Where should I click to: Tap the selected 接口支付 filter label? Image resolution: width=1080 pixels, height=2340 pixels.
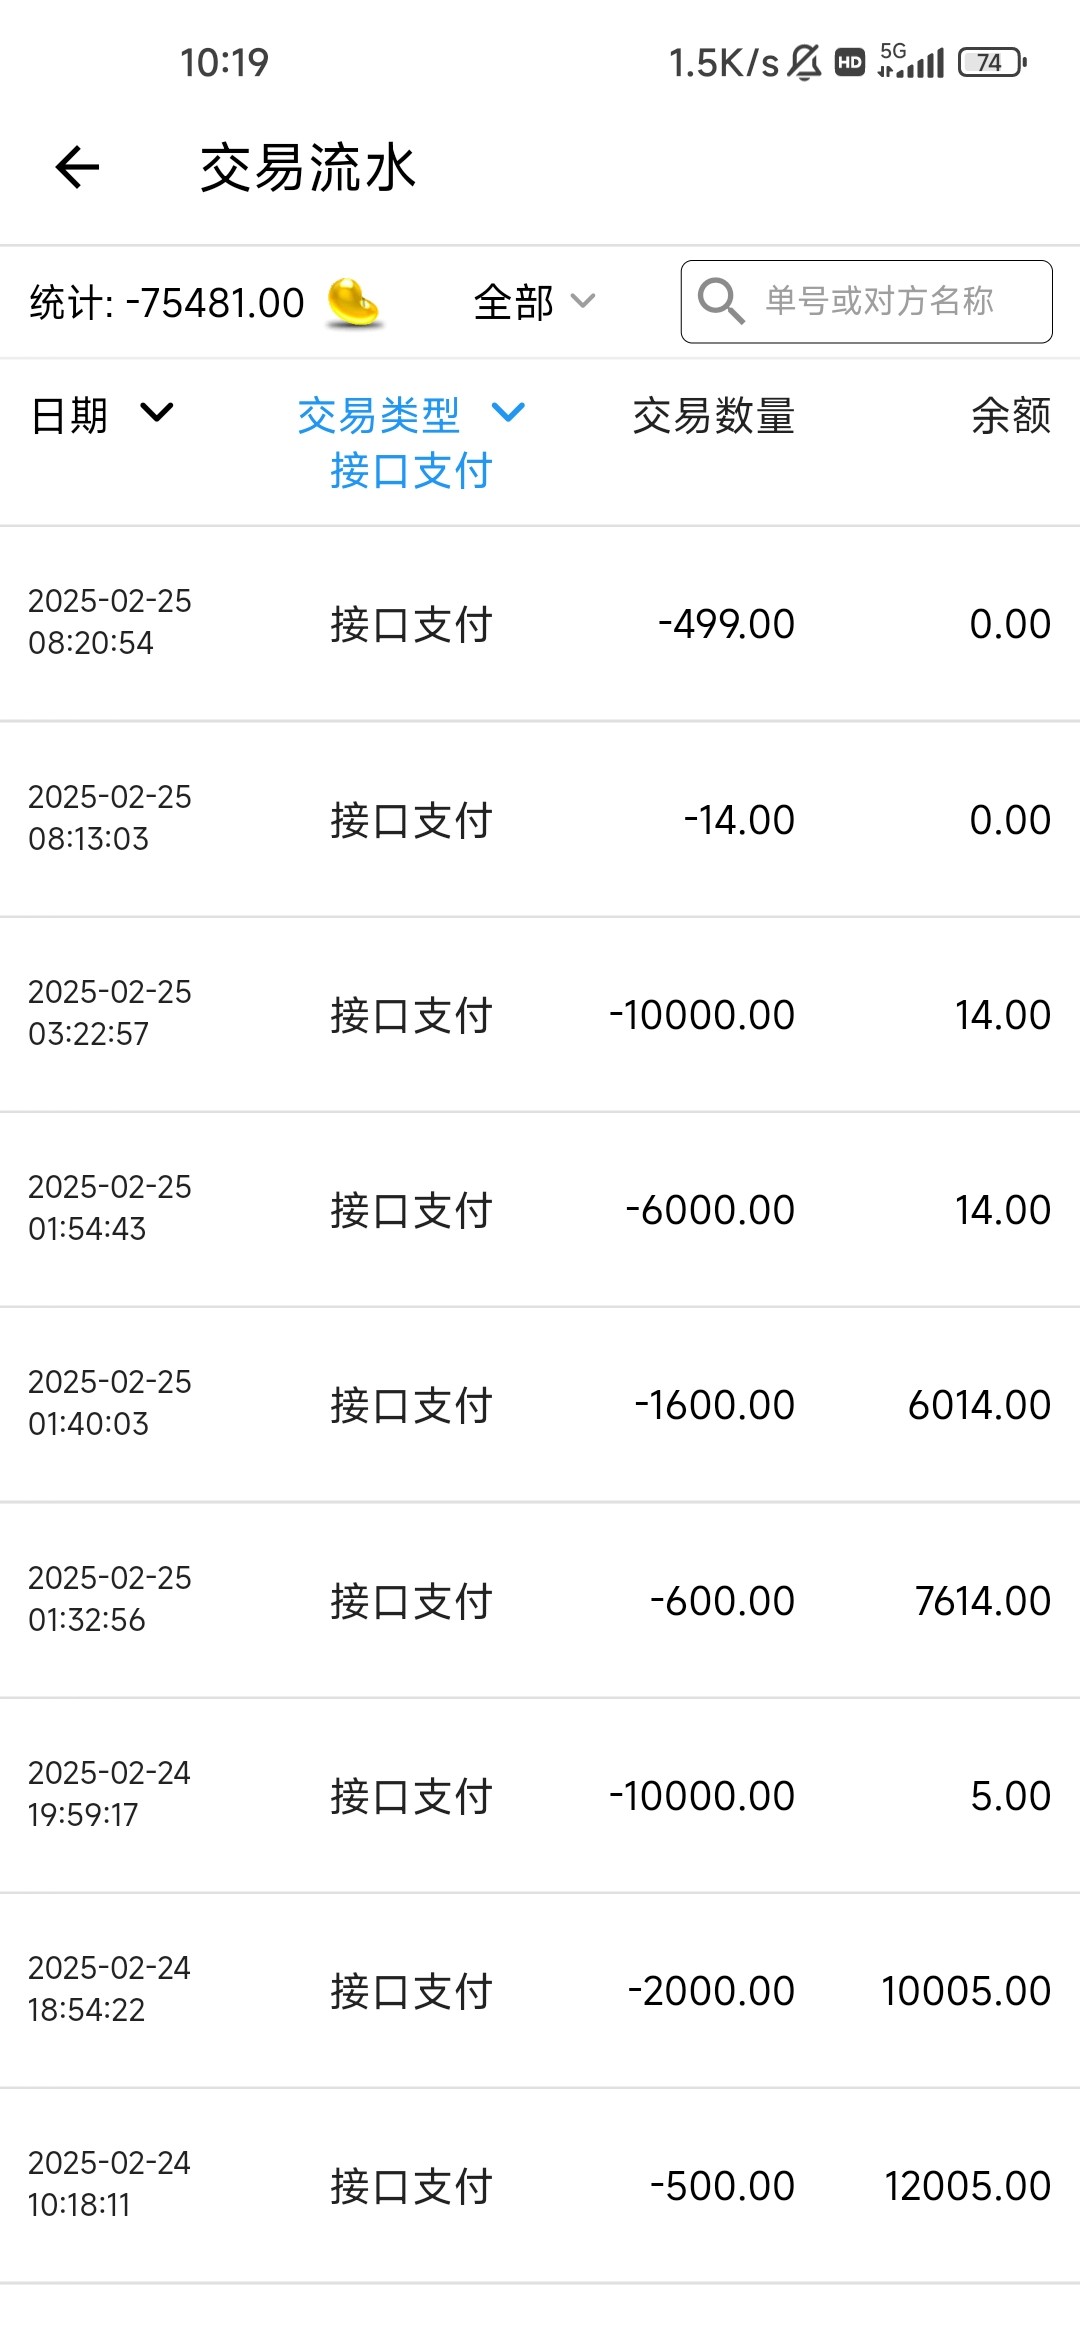411,471
